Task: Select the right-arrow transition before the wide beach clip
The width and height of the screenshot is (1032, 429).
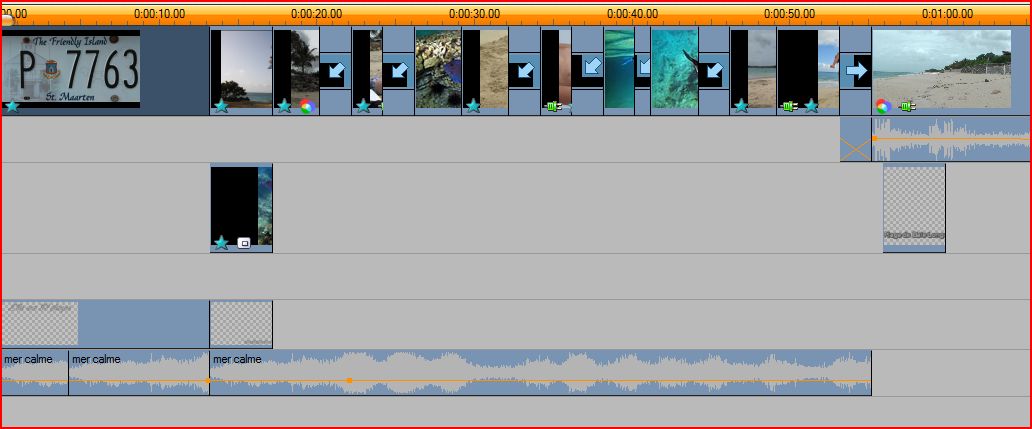Action: click(856, 71)
